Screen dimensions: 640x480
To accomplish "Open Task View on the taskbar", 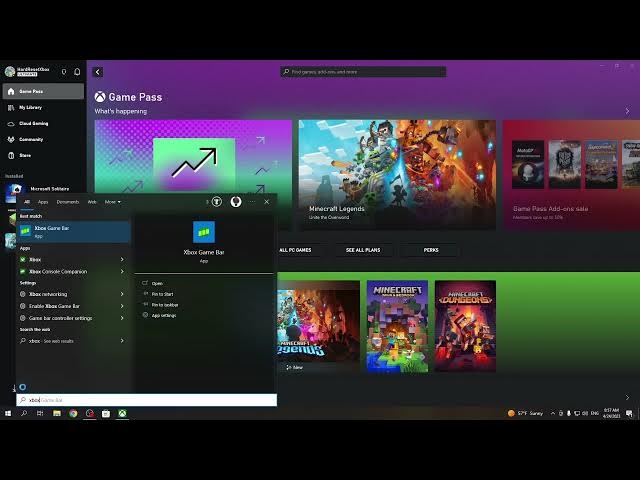I will 40,413.
